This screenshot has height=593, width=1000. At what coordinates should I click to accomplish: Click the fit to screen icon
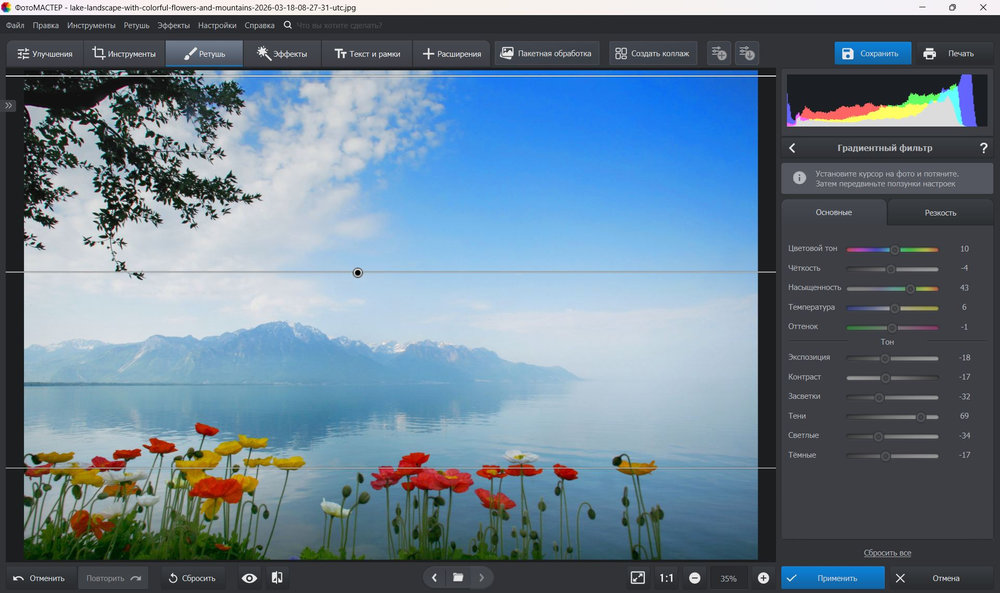point(638,578)
